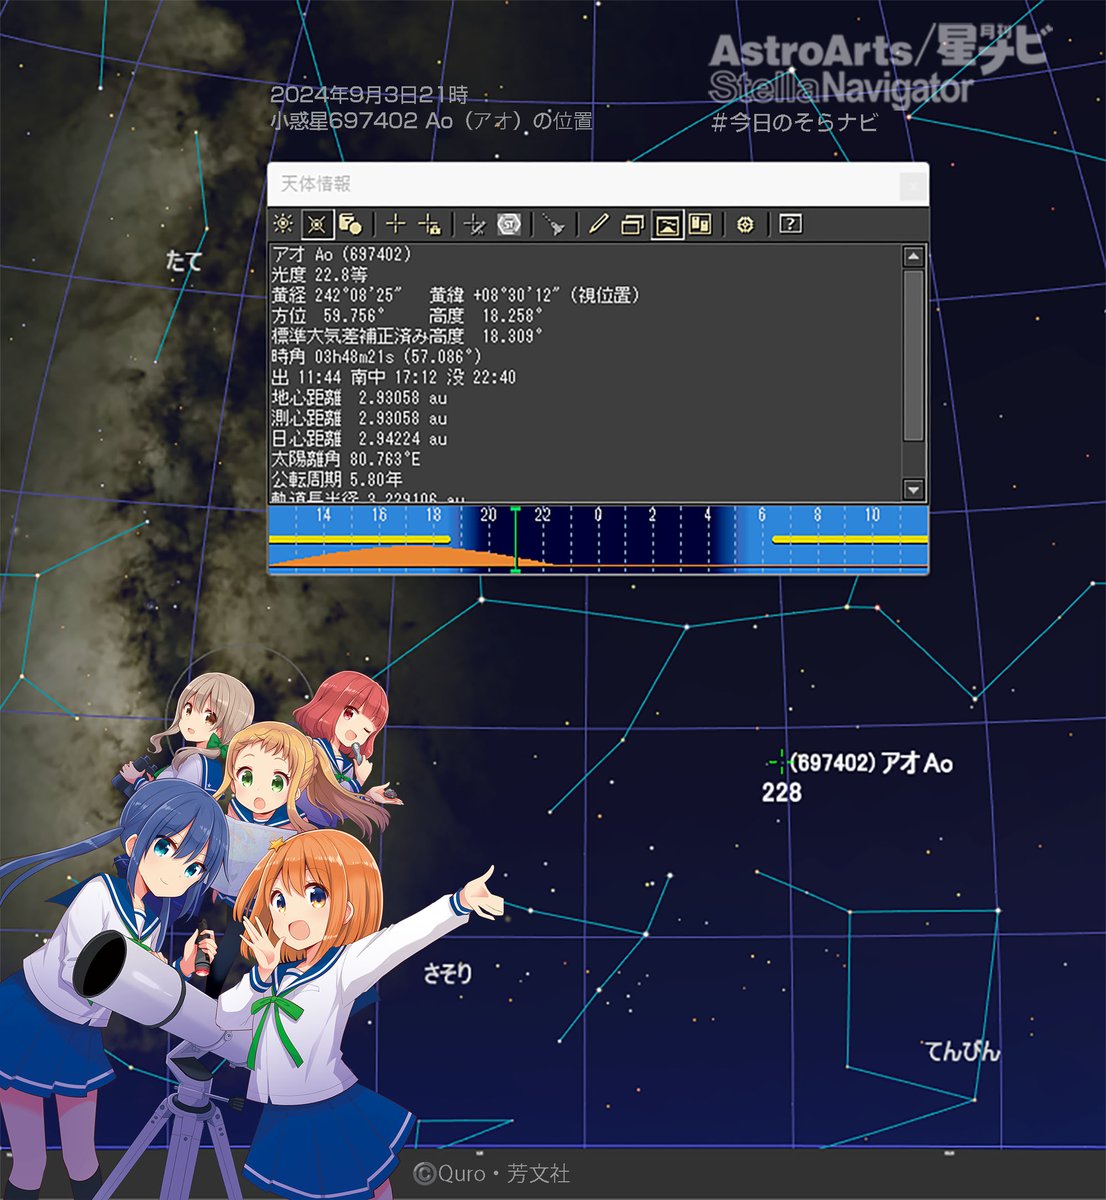Click the telescope icon in the toolbar
The image size is (1106, 1200).
(554, 224)
